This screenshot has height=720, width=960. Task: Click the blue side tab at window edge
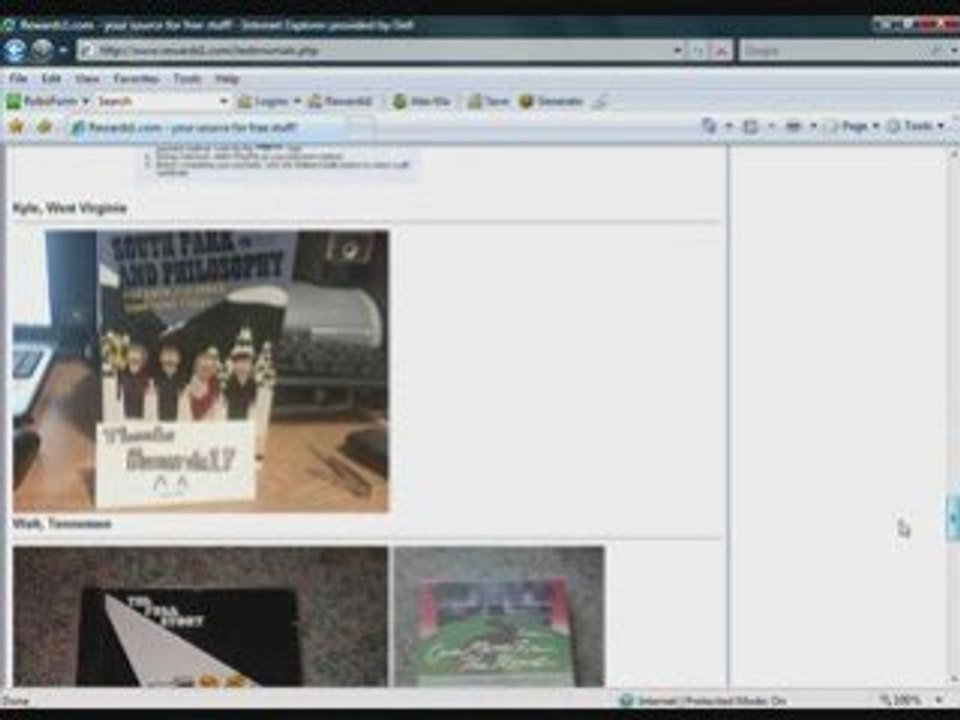954,519
